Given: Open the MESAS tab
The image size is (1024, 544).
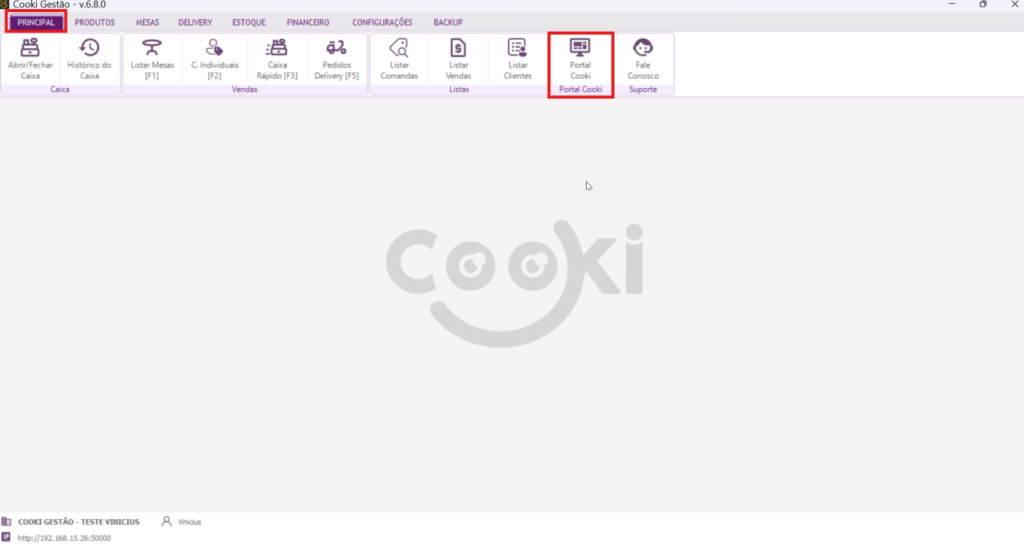Looking at the screenshot, I should pos(147,22).
